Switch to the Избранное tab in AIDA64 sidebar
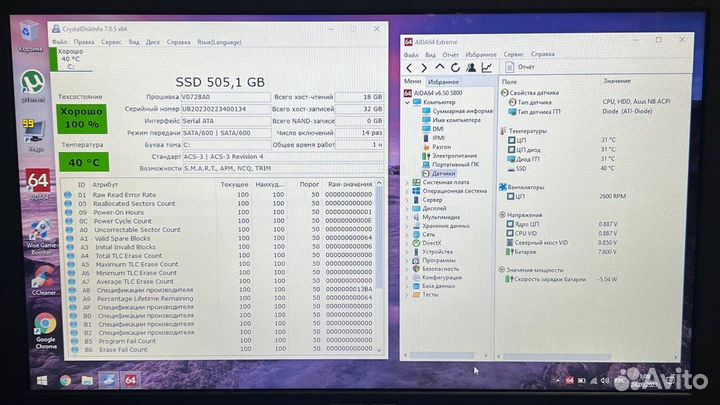This screenshot has width=720, height=405. 443,82
